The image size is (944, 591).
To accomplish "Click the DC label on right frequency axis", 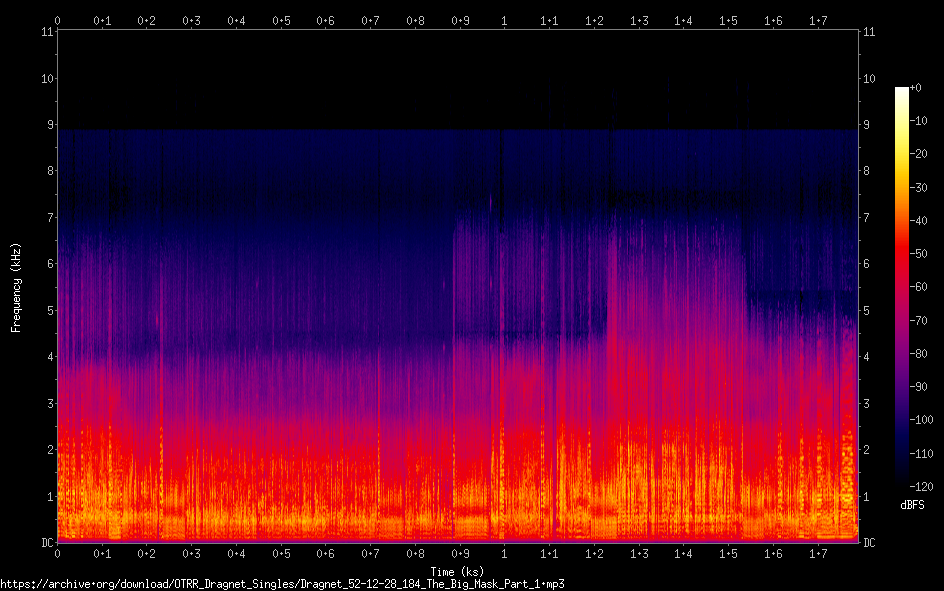I will [x=870, y=542].
